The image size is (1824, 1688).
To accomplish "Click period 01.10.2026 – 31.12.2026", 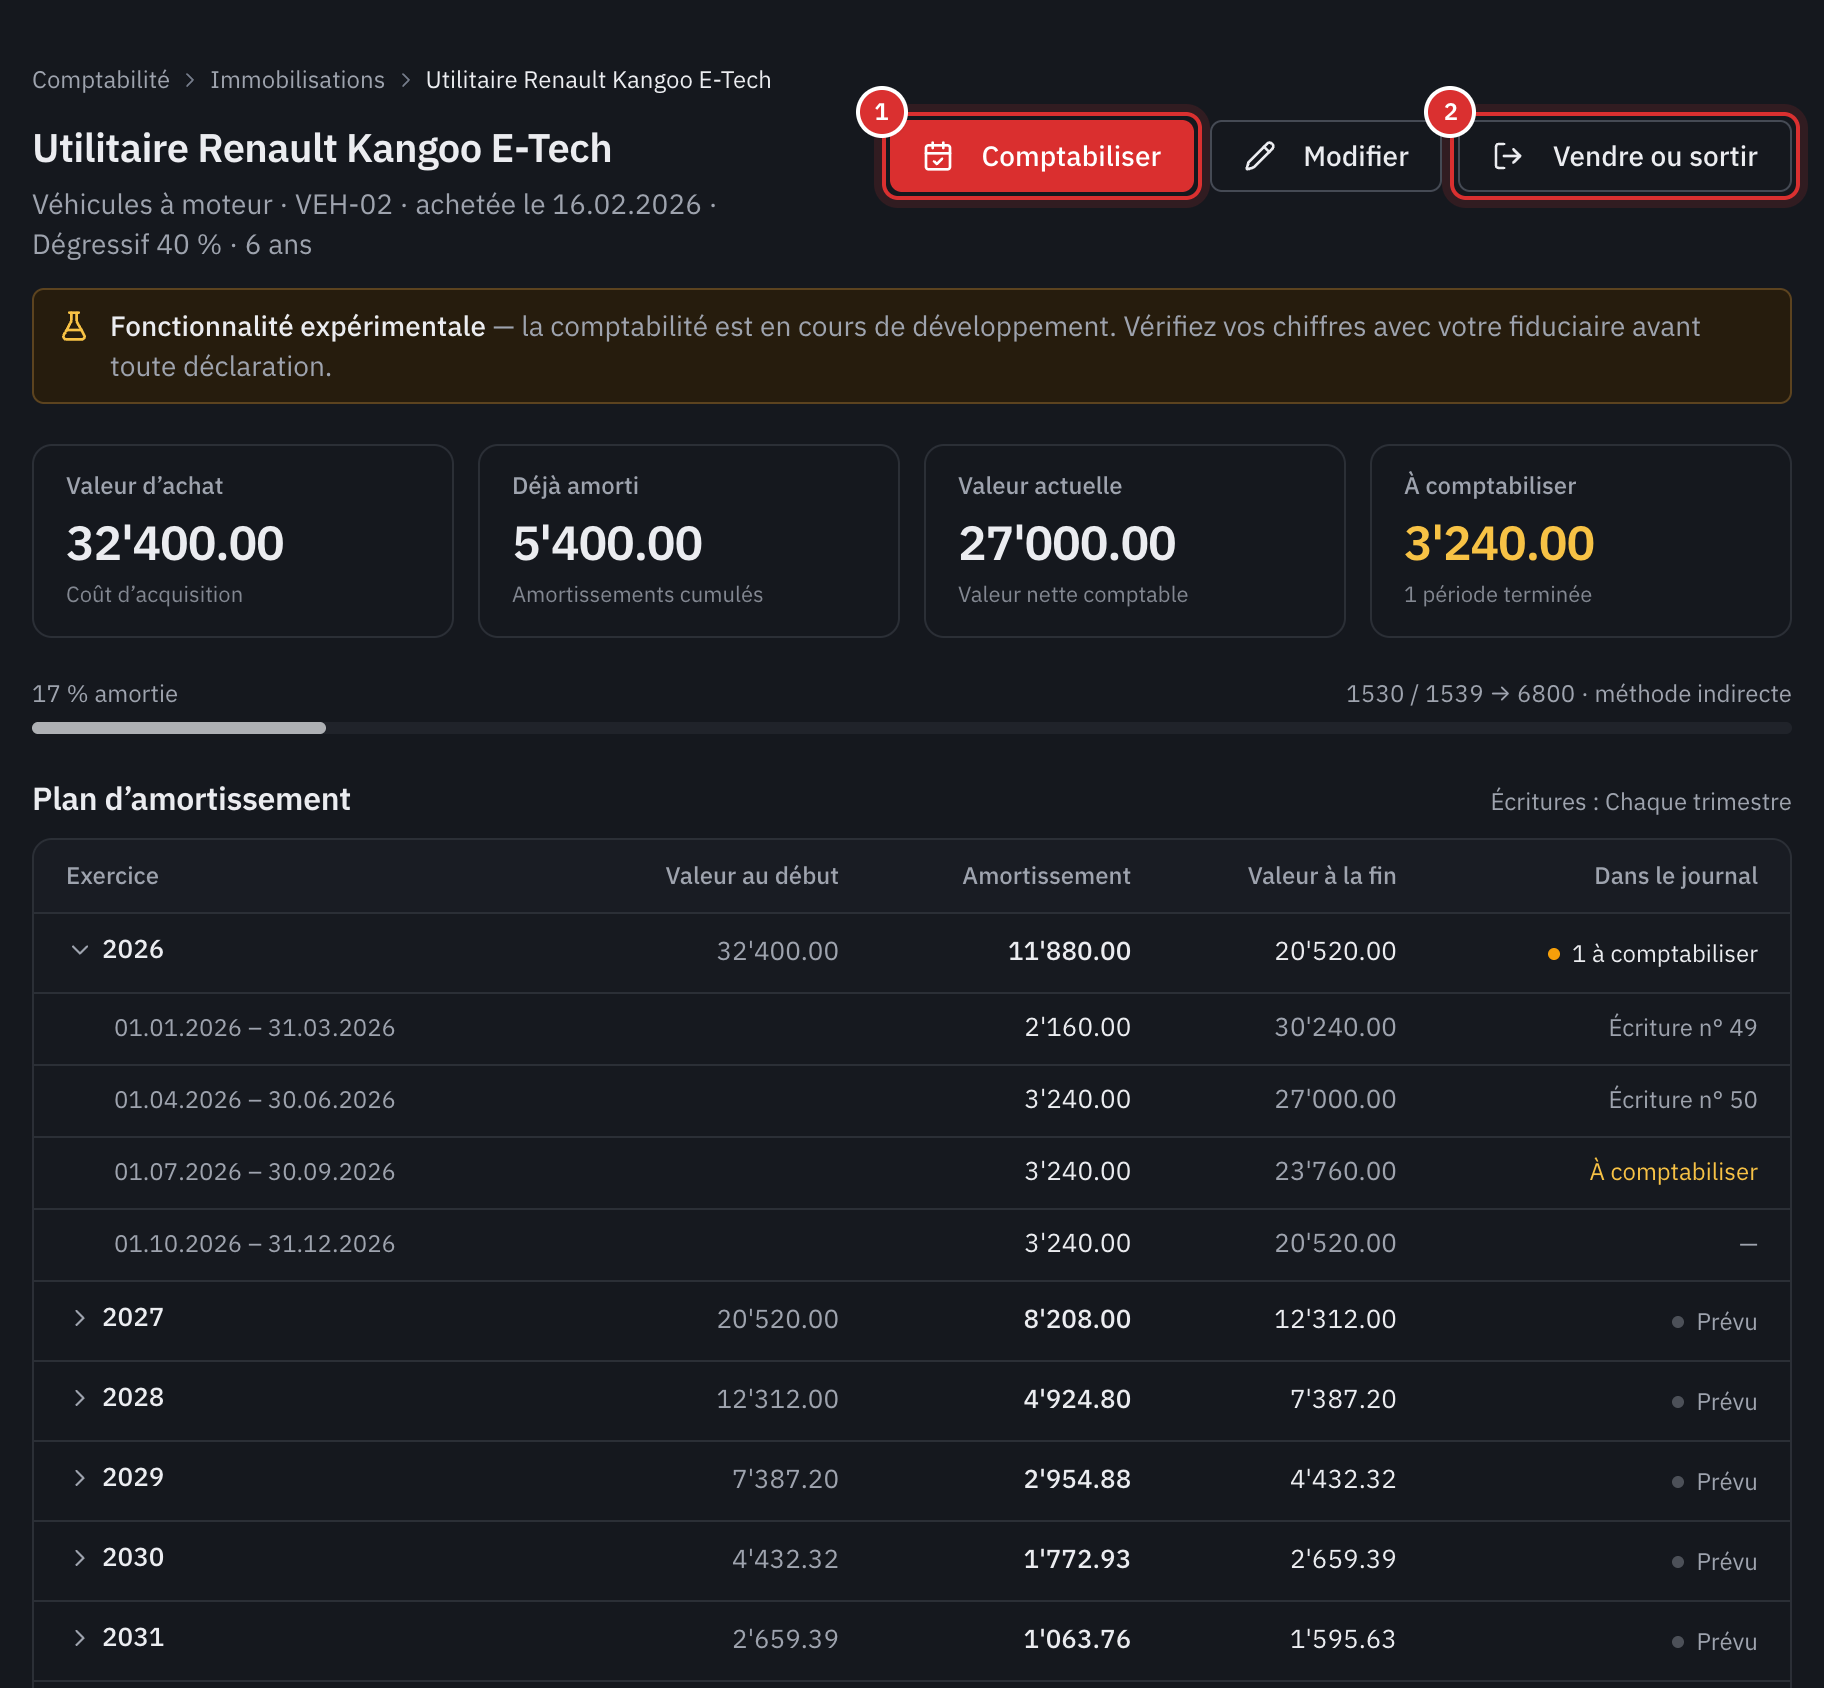I will pyautogui.click(x=254, y=1244).
